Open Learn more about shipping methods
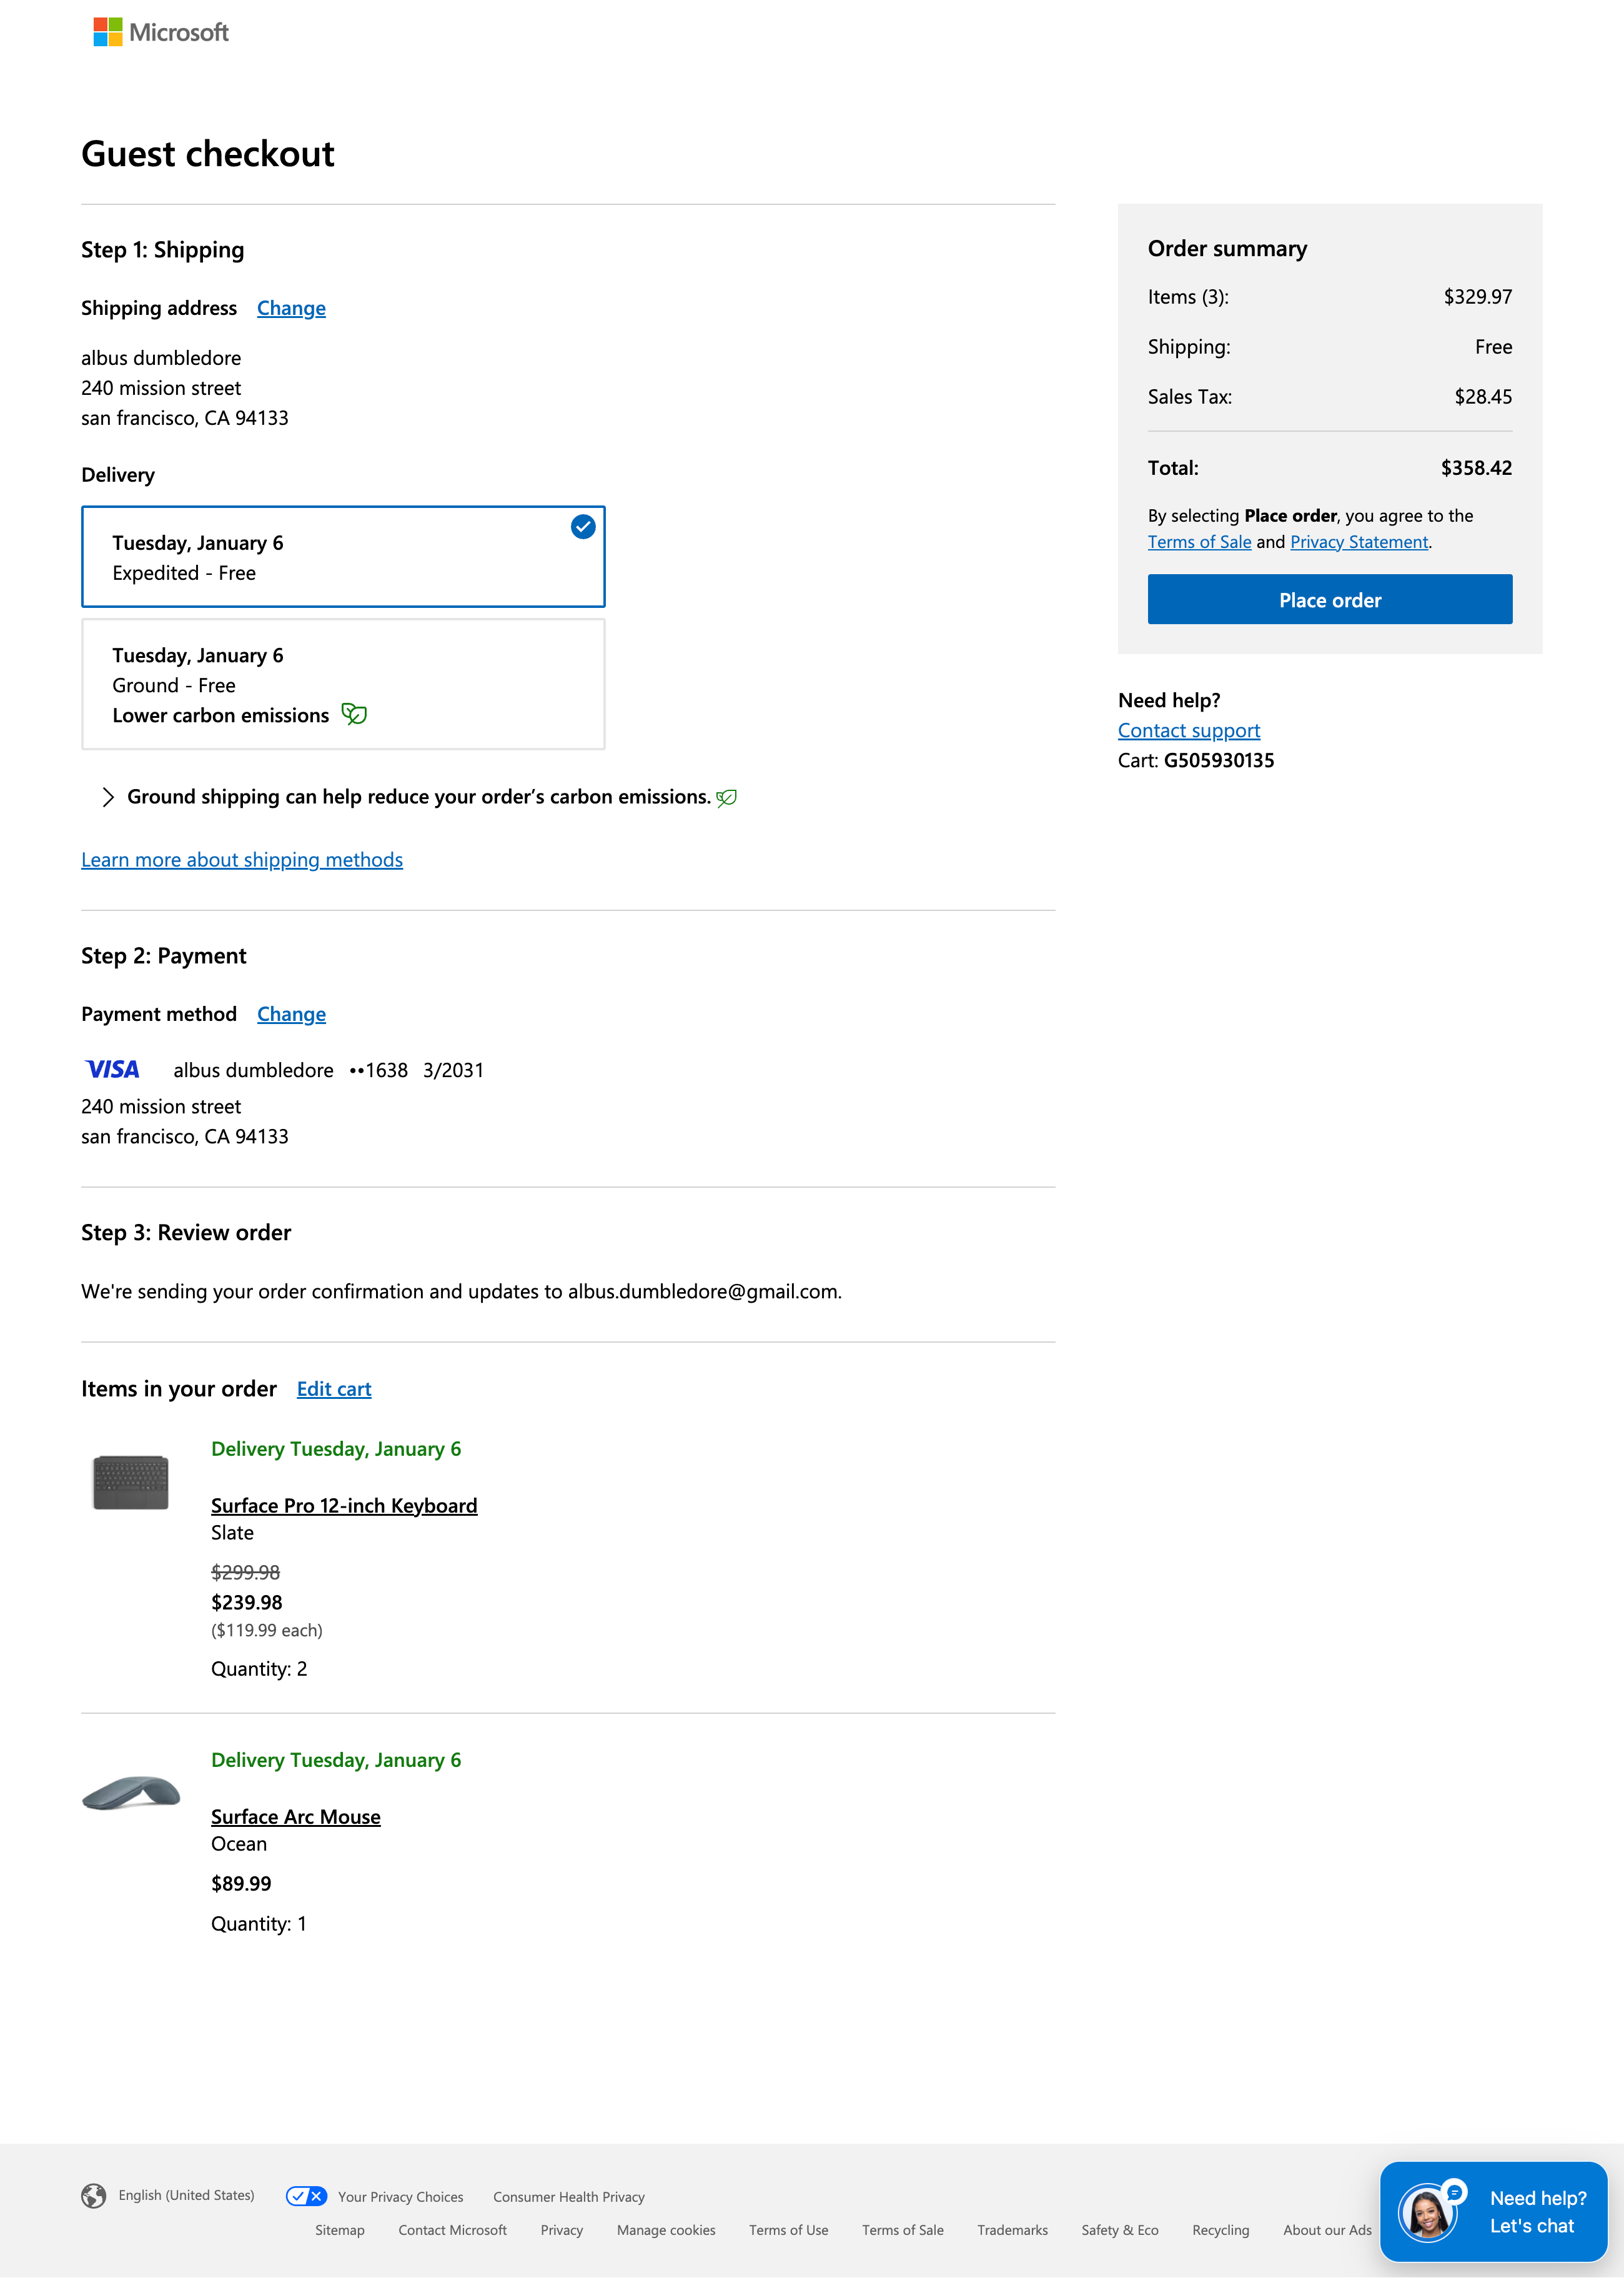The width and height of the screenshot is (1624, 2278). (242, 860)
